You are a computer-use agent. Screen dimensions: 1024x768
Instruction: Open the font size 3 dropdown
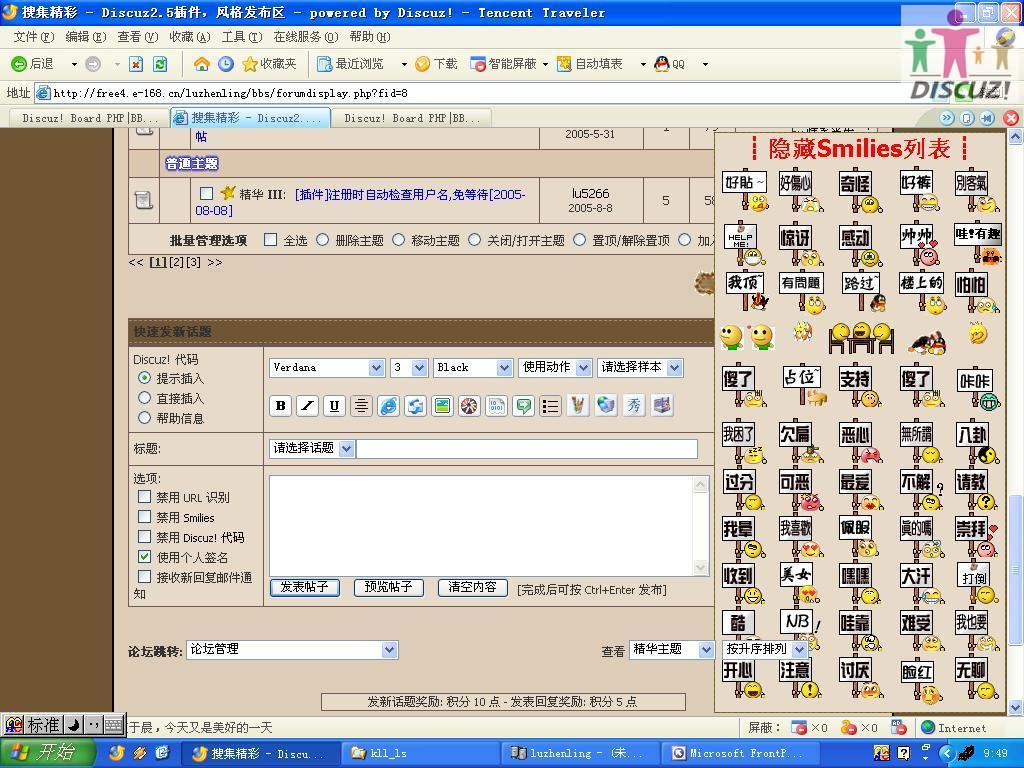tap(409, 368)
